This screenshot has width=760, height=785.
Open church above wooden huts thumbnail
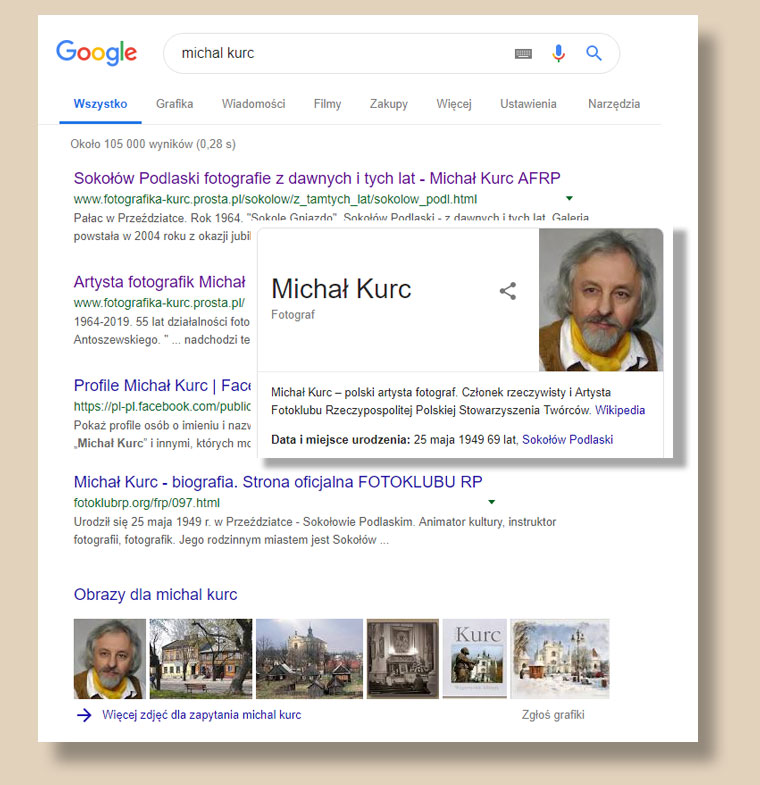point(309,659)
